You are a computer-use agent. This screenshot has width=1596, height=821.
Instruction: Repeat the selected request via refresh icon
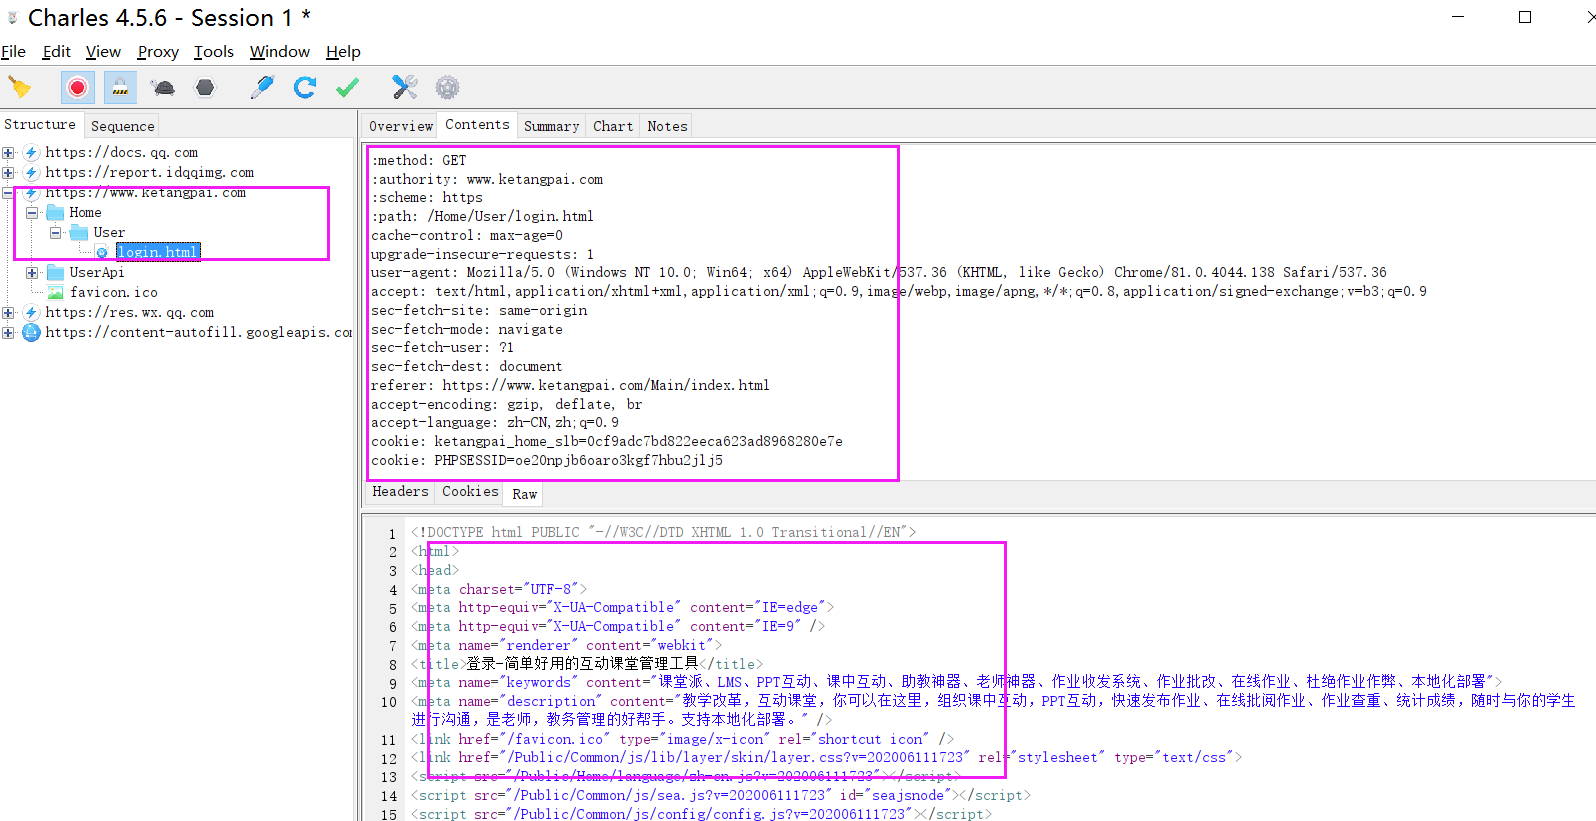[305, 88]
